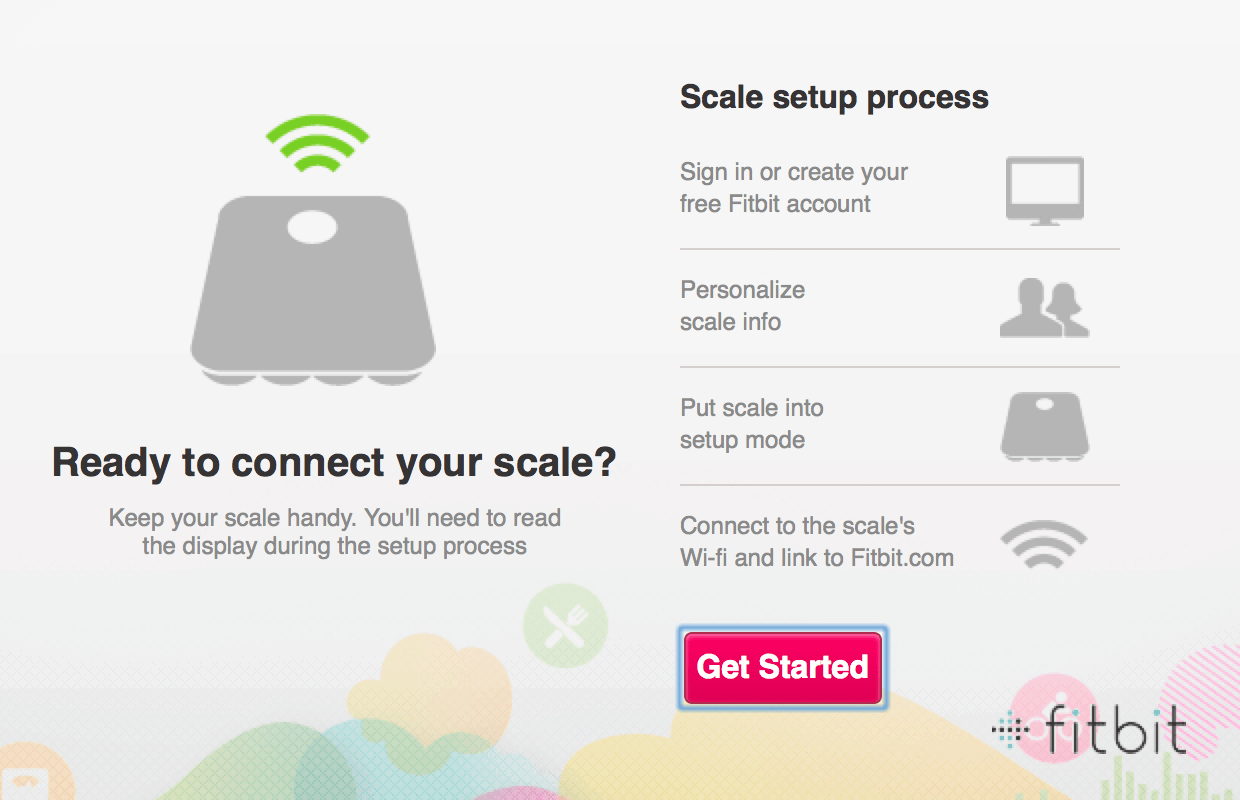Click the large gray scale illustration
This screenshot has height=800, width=1240.
point(313,300)
